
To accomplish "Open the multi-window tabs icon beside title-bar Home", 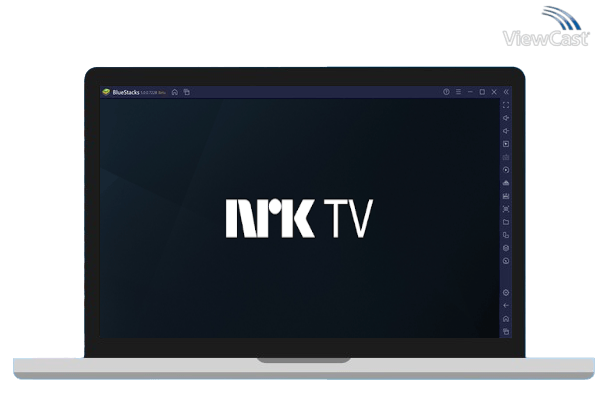I will point(187,92).
